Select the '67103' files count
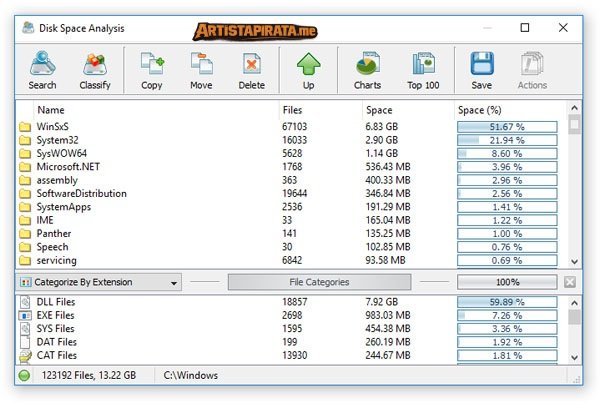600x403 pixels. [295, 127]
